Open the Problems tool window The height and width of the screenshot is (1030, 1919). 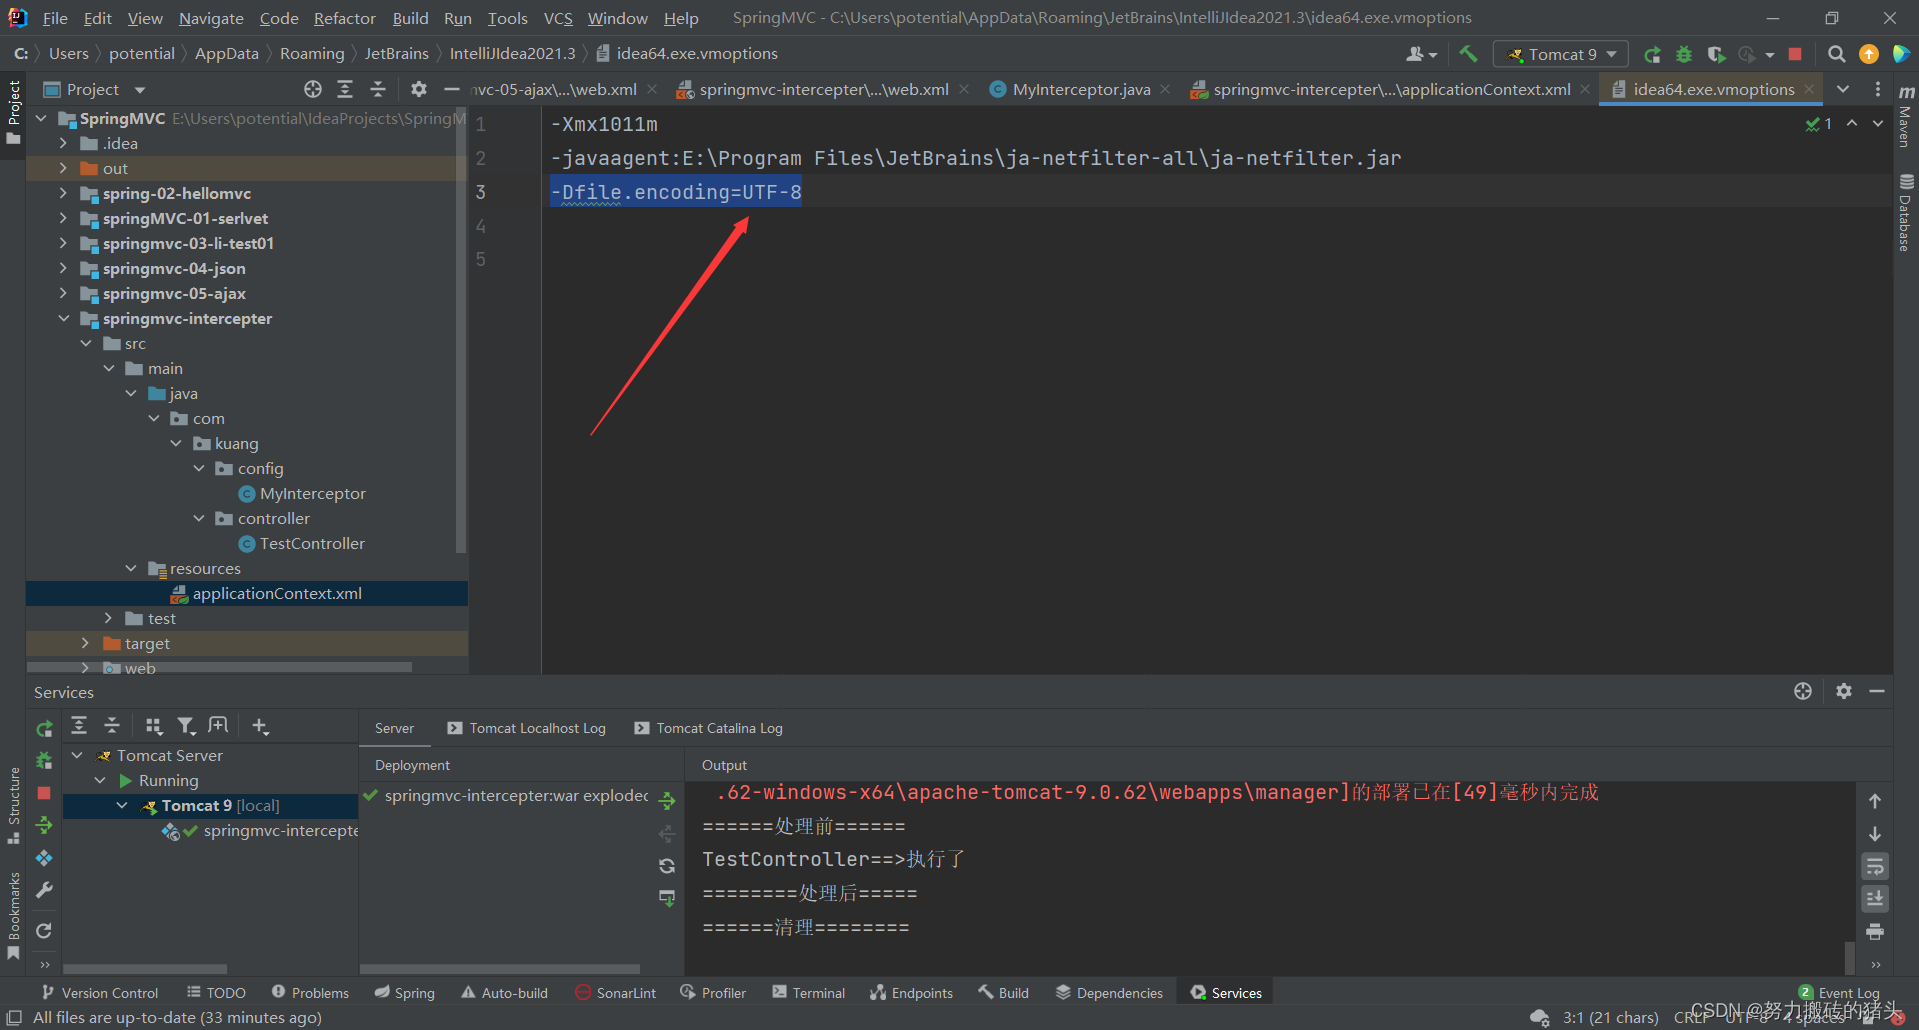[x=310, y=993]
